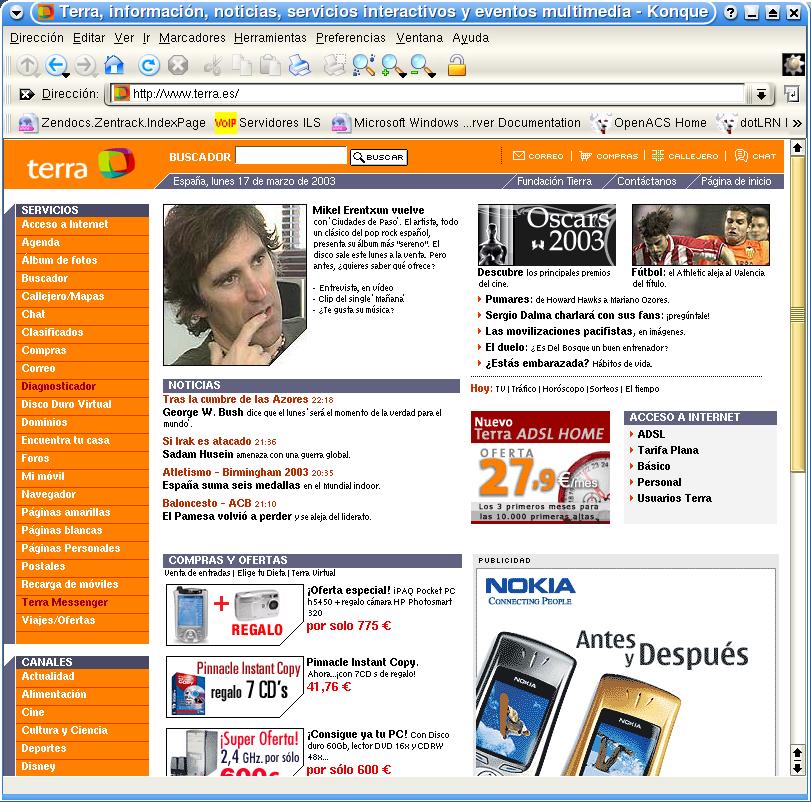Open the Herramientas menu
Image resolution: width=811 pixels, height=802 pixels.
[270, 38]
